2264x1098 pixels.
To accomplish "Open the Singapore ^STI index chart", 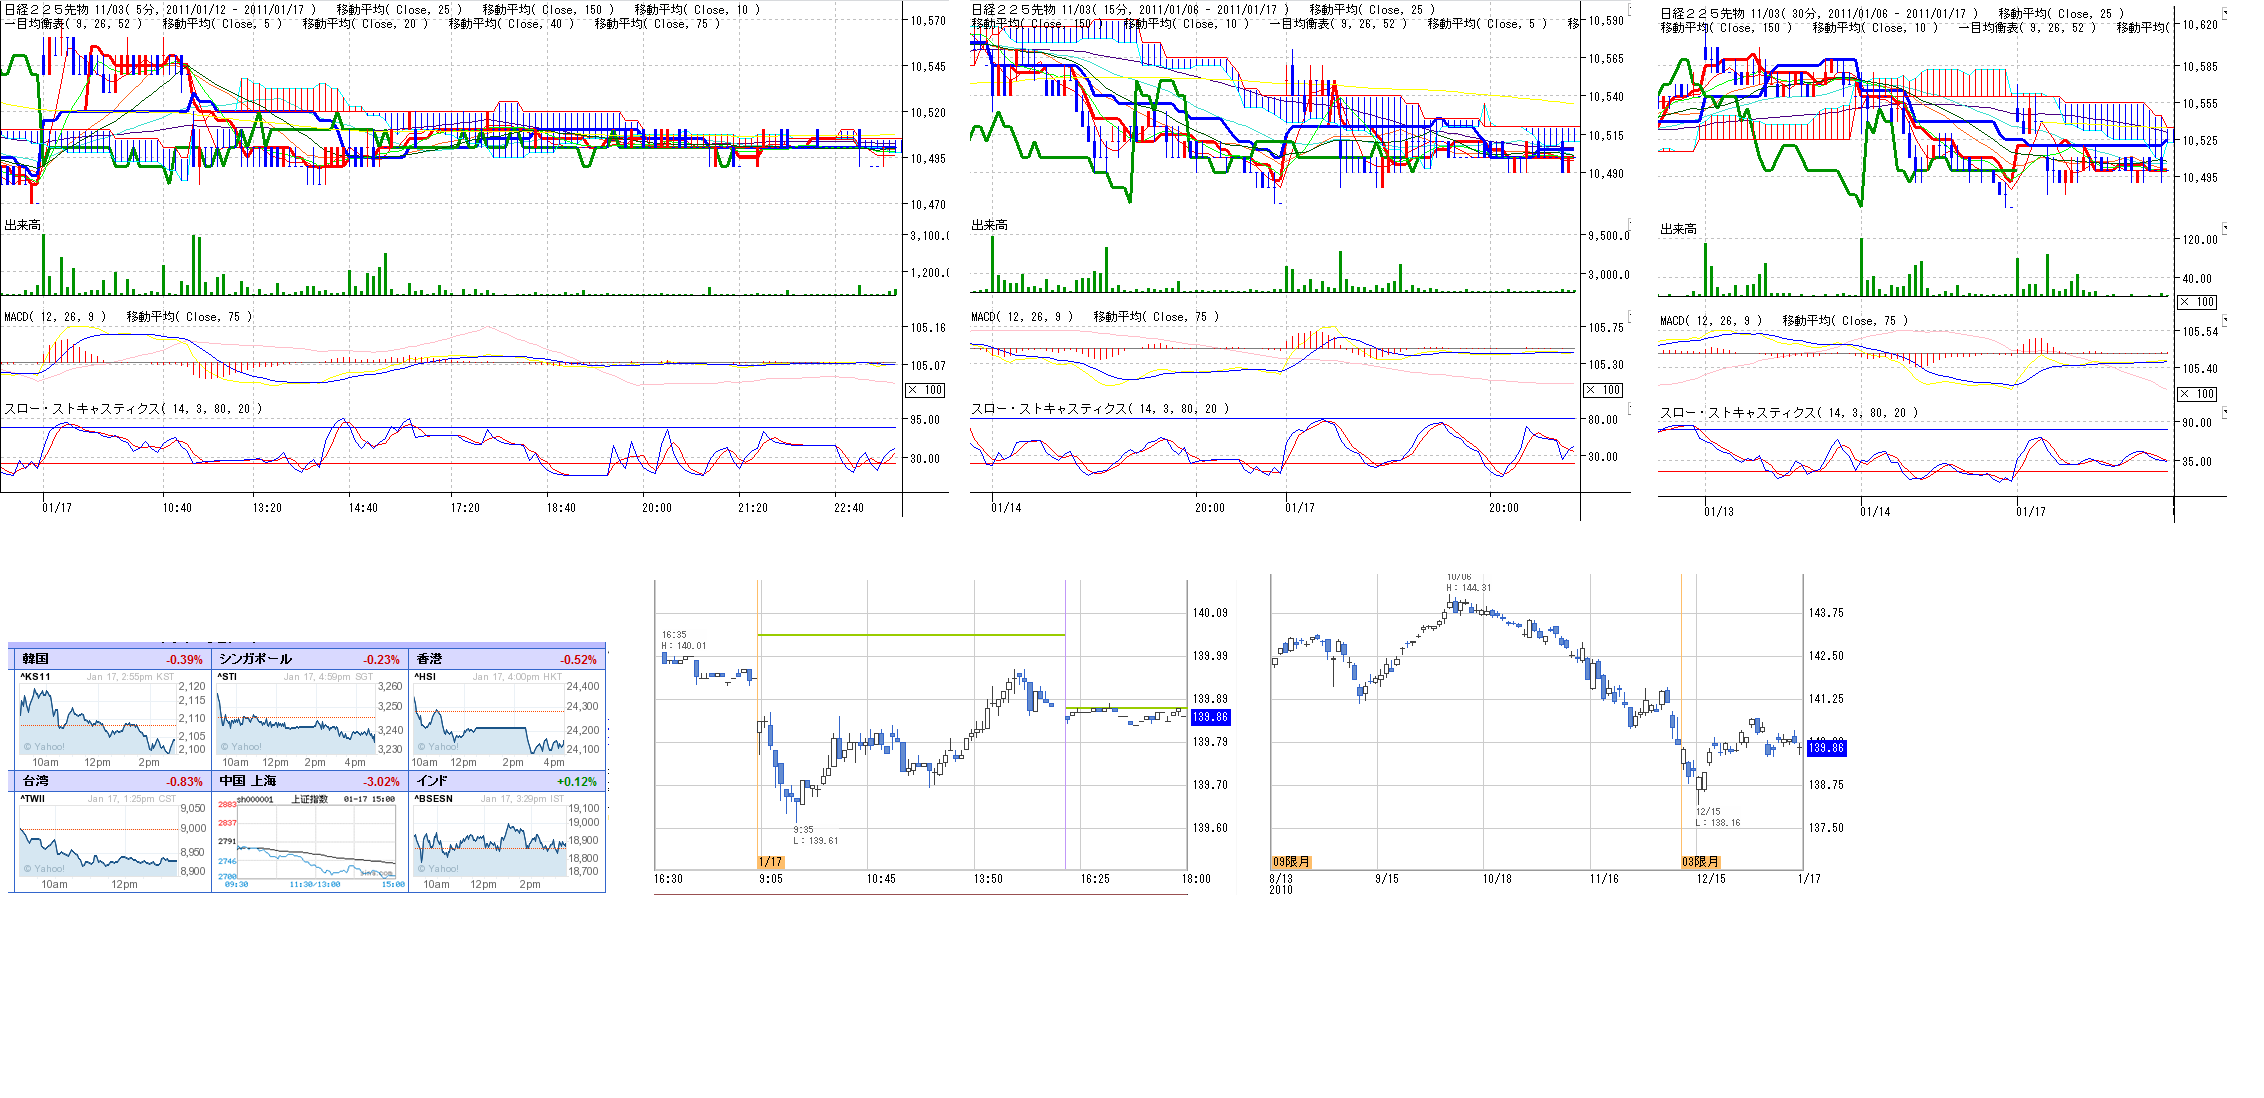I will (x=296, y=718).
